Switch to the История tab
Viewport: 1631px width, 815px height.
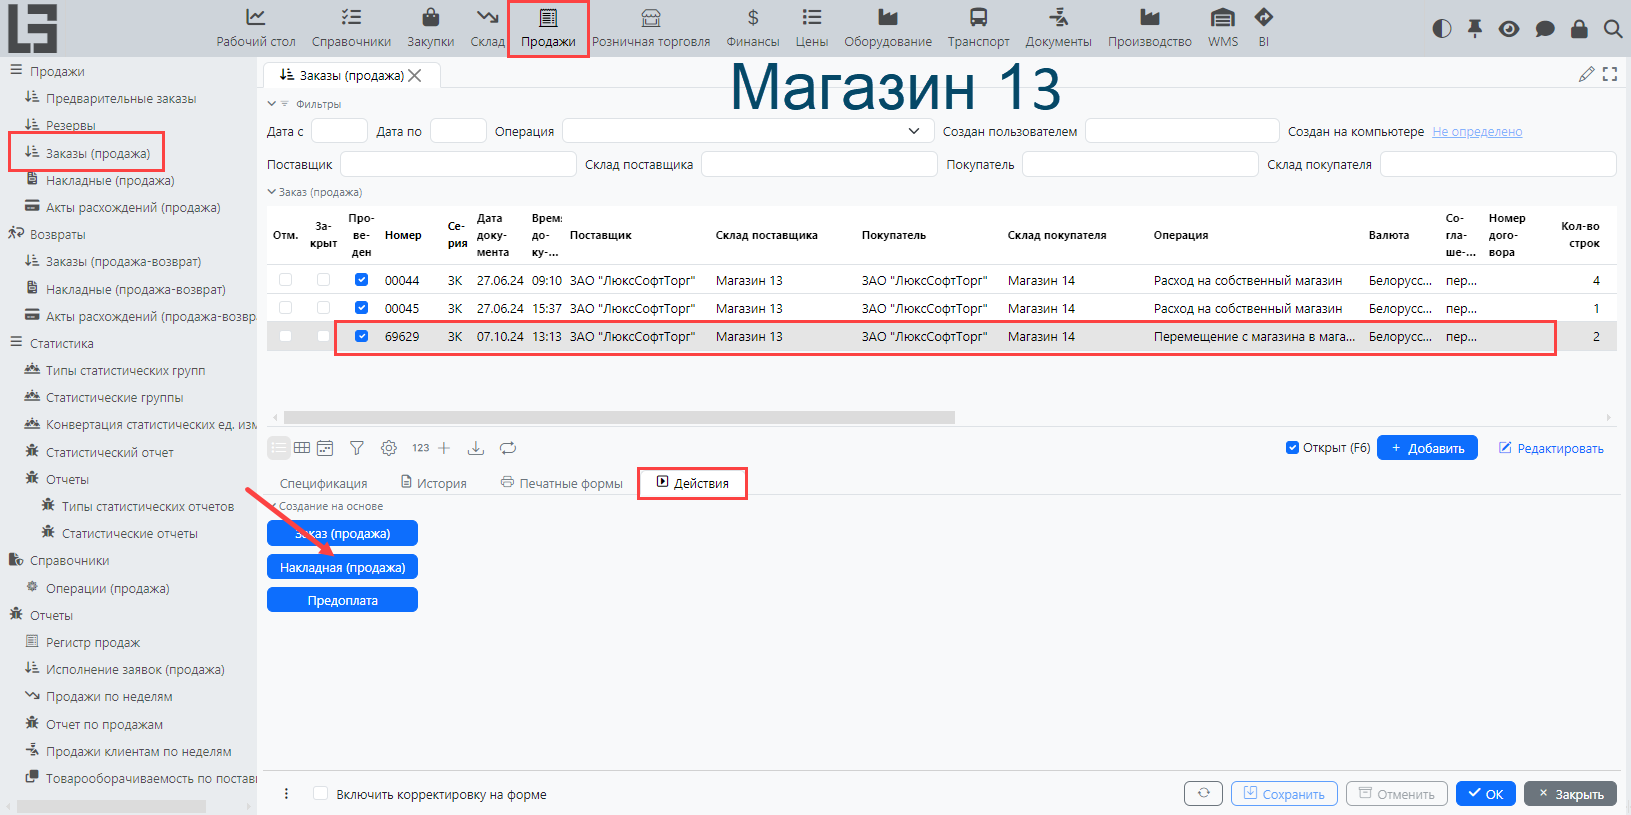point(433,483)
